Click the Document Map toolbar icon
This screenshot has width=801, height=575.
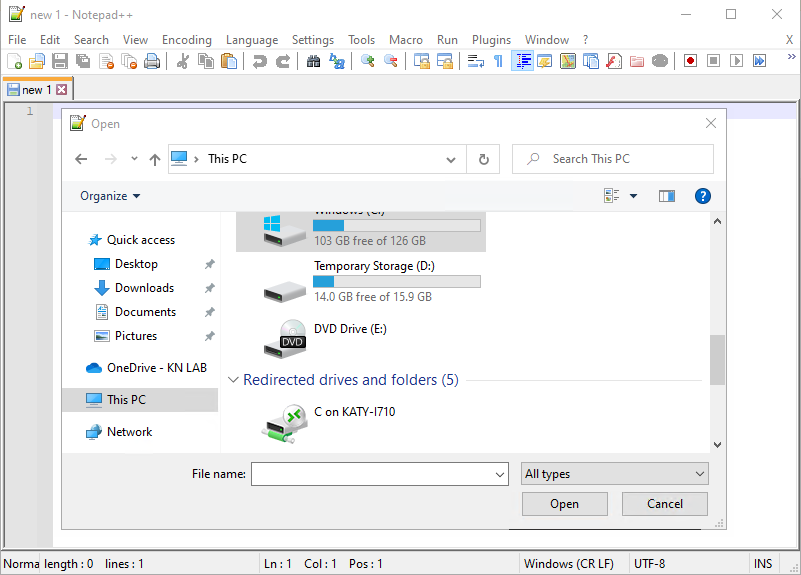click(x=568, y=61)
